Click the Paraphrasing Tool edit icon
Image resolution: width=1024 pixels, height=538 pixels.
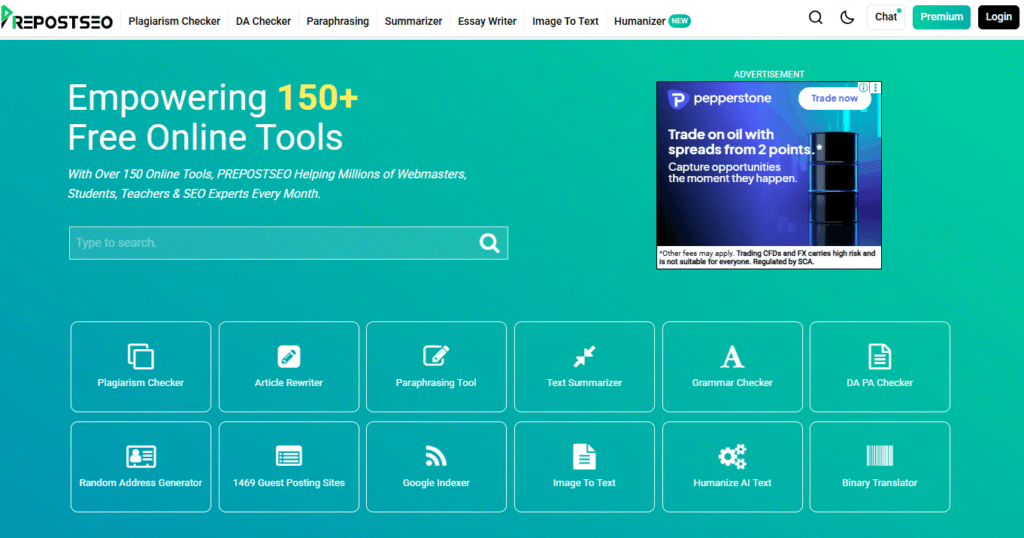tap(436, 356)
